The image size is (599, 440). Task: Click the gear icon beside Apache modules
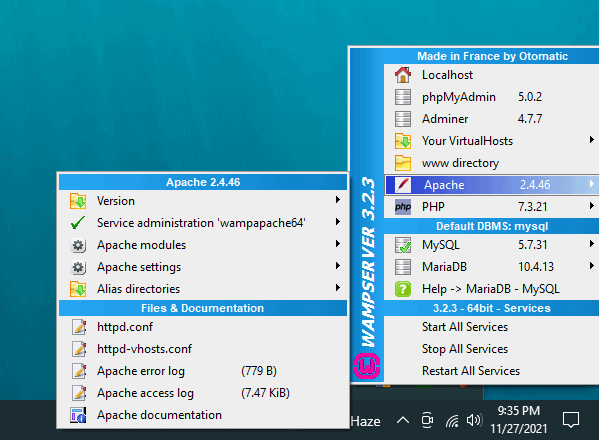78,245
